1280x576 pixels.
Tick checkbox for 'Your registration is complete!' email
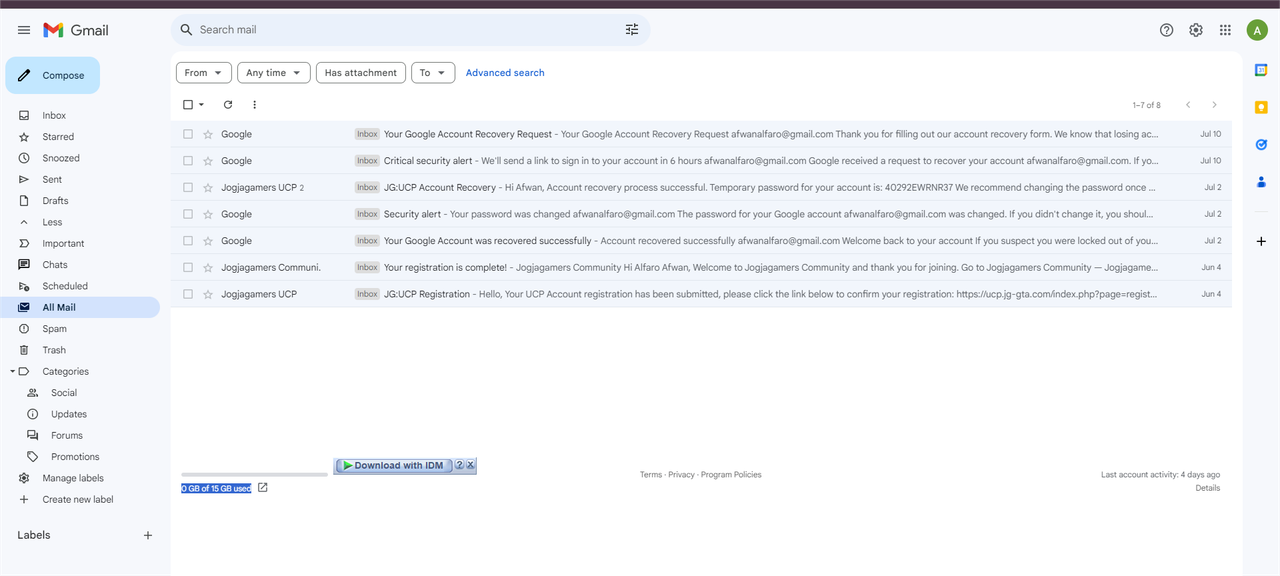click(188, 267)
